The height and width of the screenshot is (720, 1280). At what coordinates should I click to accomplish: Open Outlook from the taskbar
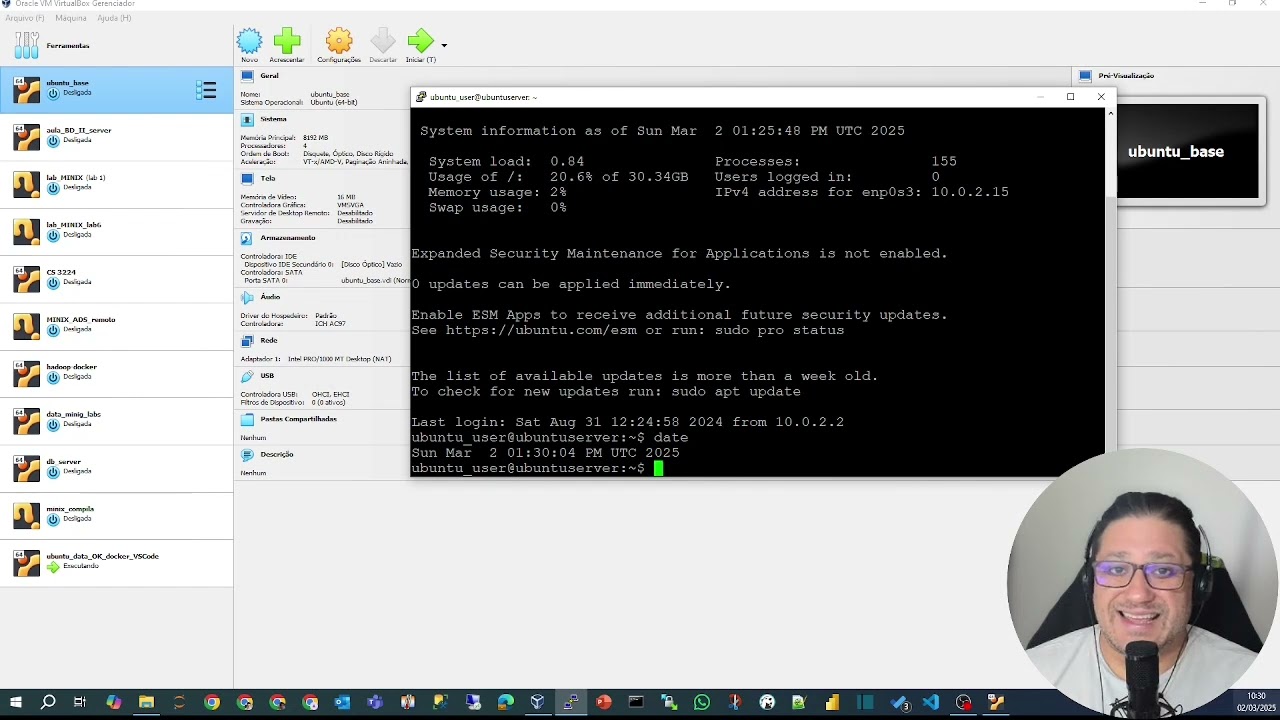(x=342, y=703)
